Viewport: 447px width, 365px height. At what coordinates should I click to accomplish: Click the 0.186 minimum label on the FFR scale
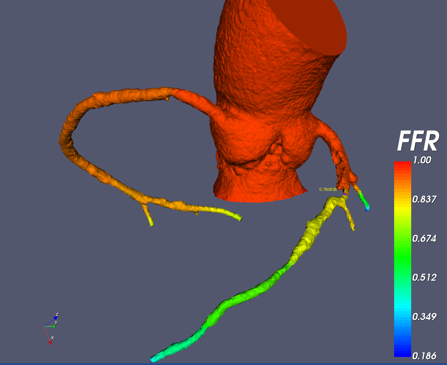pos(424,356)
